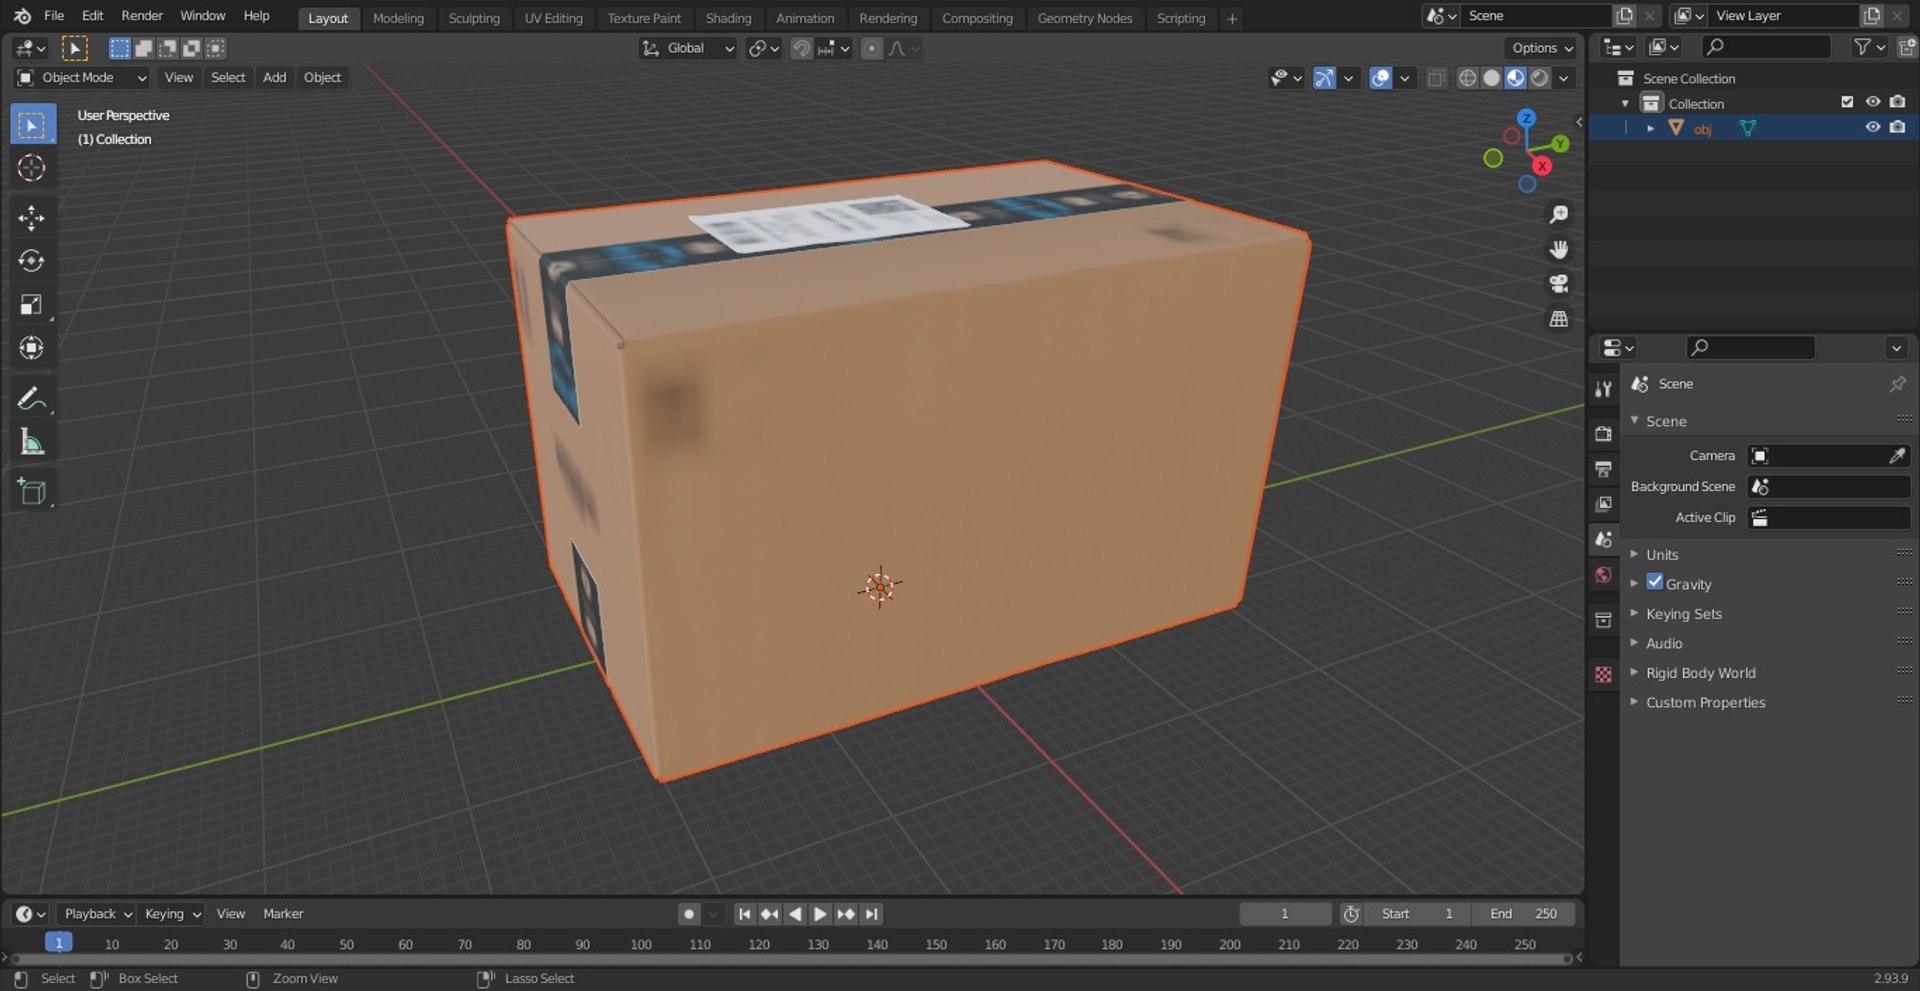
Task: Open the Global transform orientation dropdown
Action: click(x=688, y=48)
